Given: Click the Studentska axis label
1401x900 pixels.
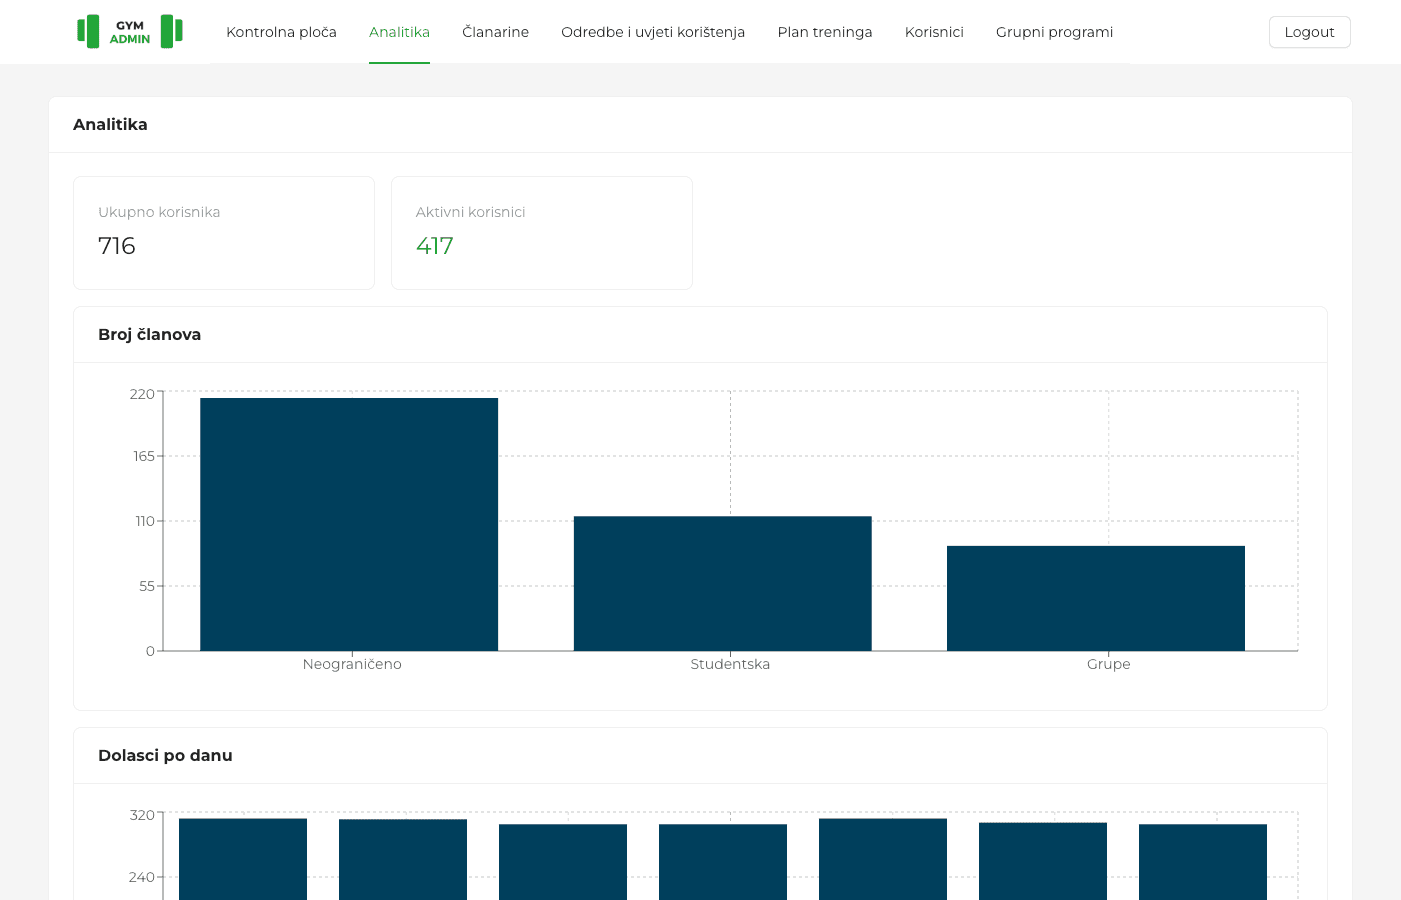Looking at the screenshot, I should coord(730,664).
